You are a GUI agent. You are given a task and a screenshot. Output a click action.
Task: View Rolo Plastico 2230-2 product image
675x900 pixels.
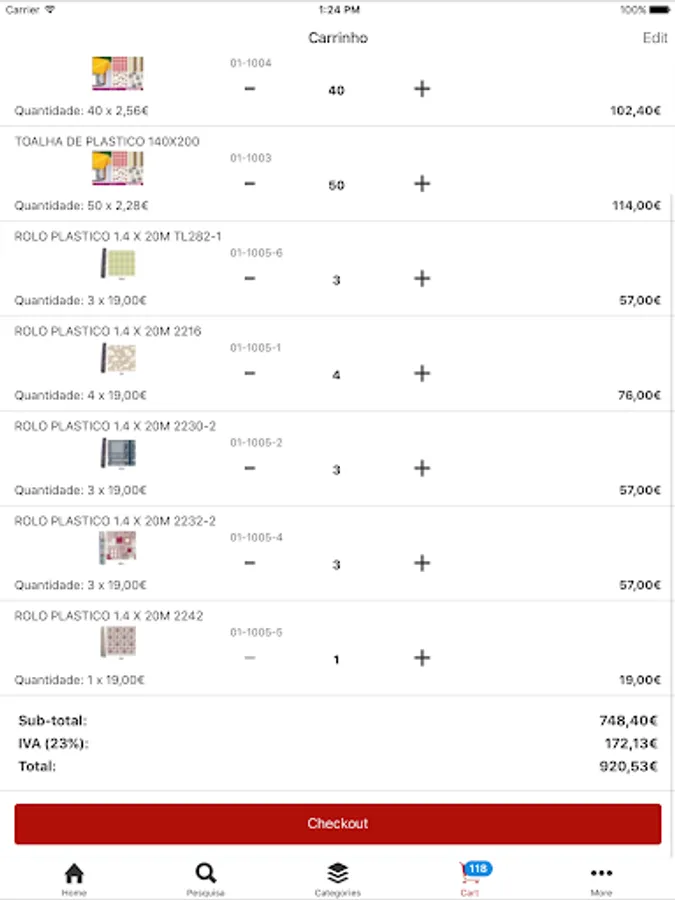pyautogui.click(x=118, y=453)
